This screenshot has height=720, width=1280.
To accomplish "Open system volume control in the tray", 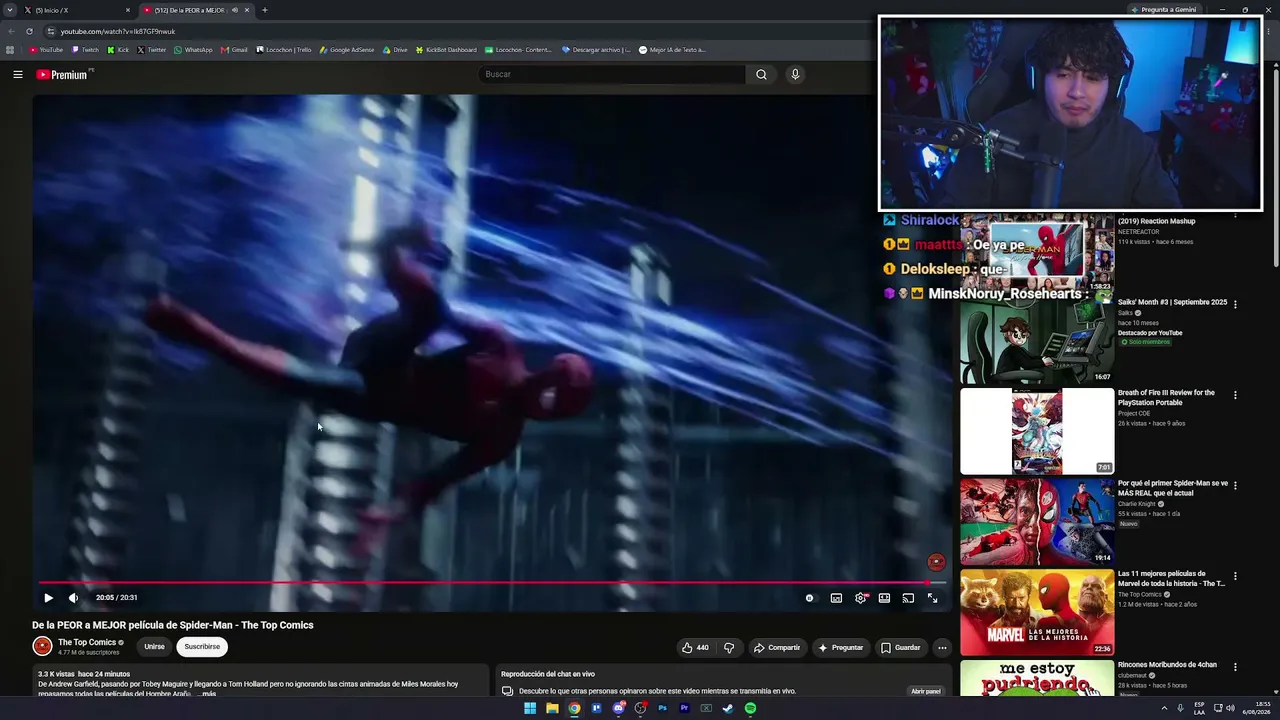I will click(1230, 708).
